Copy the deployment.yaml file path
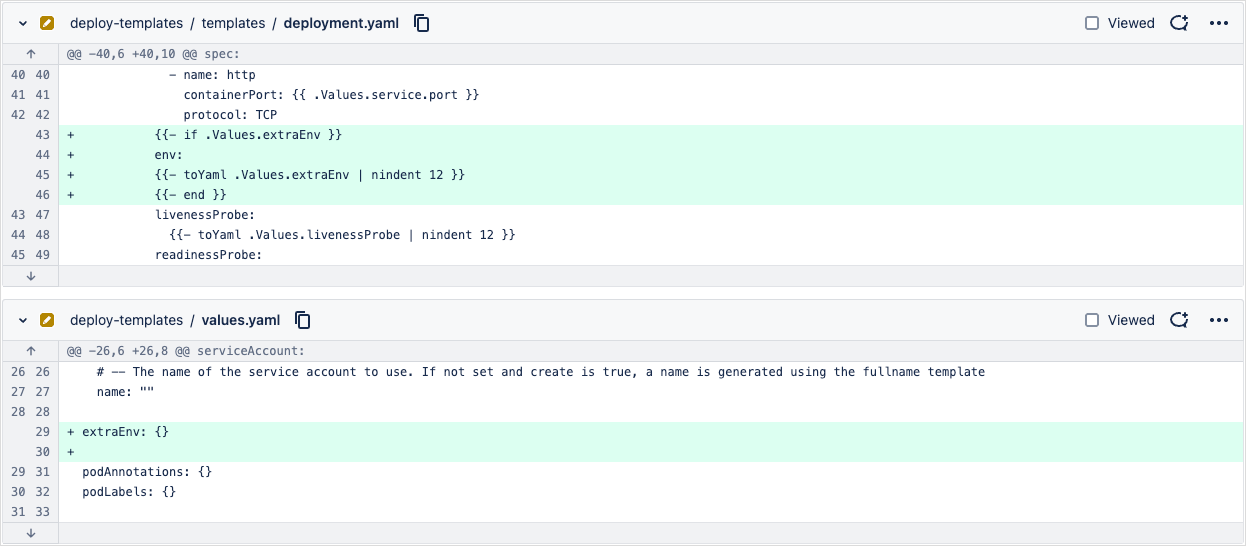Image resolution: width=1246 pixels, height=546 pixels. (422, 23)
